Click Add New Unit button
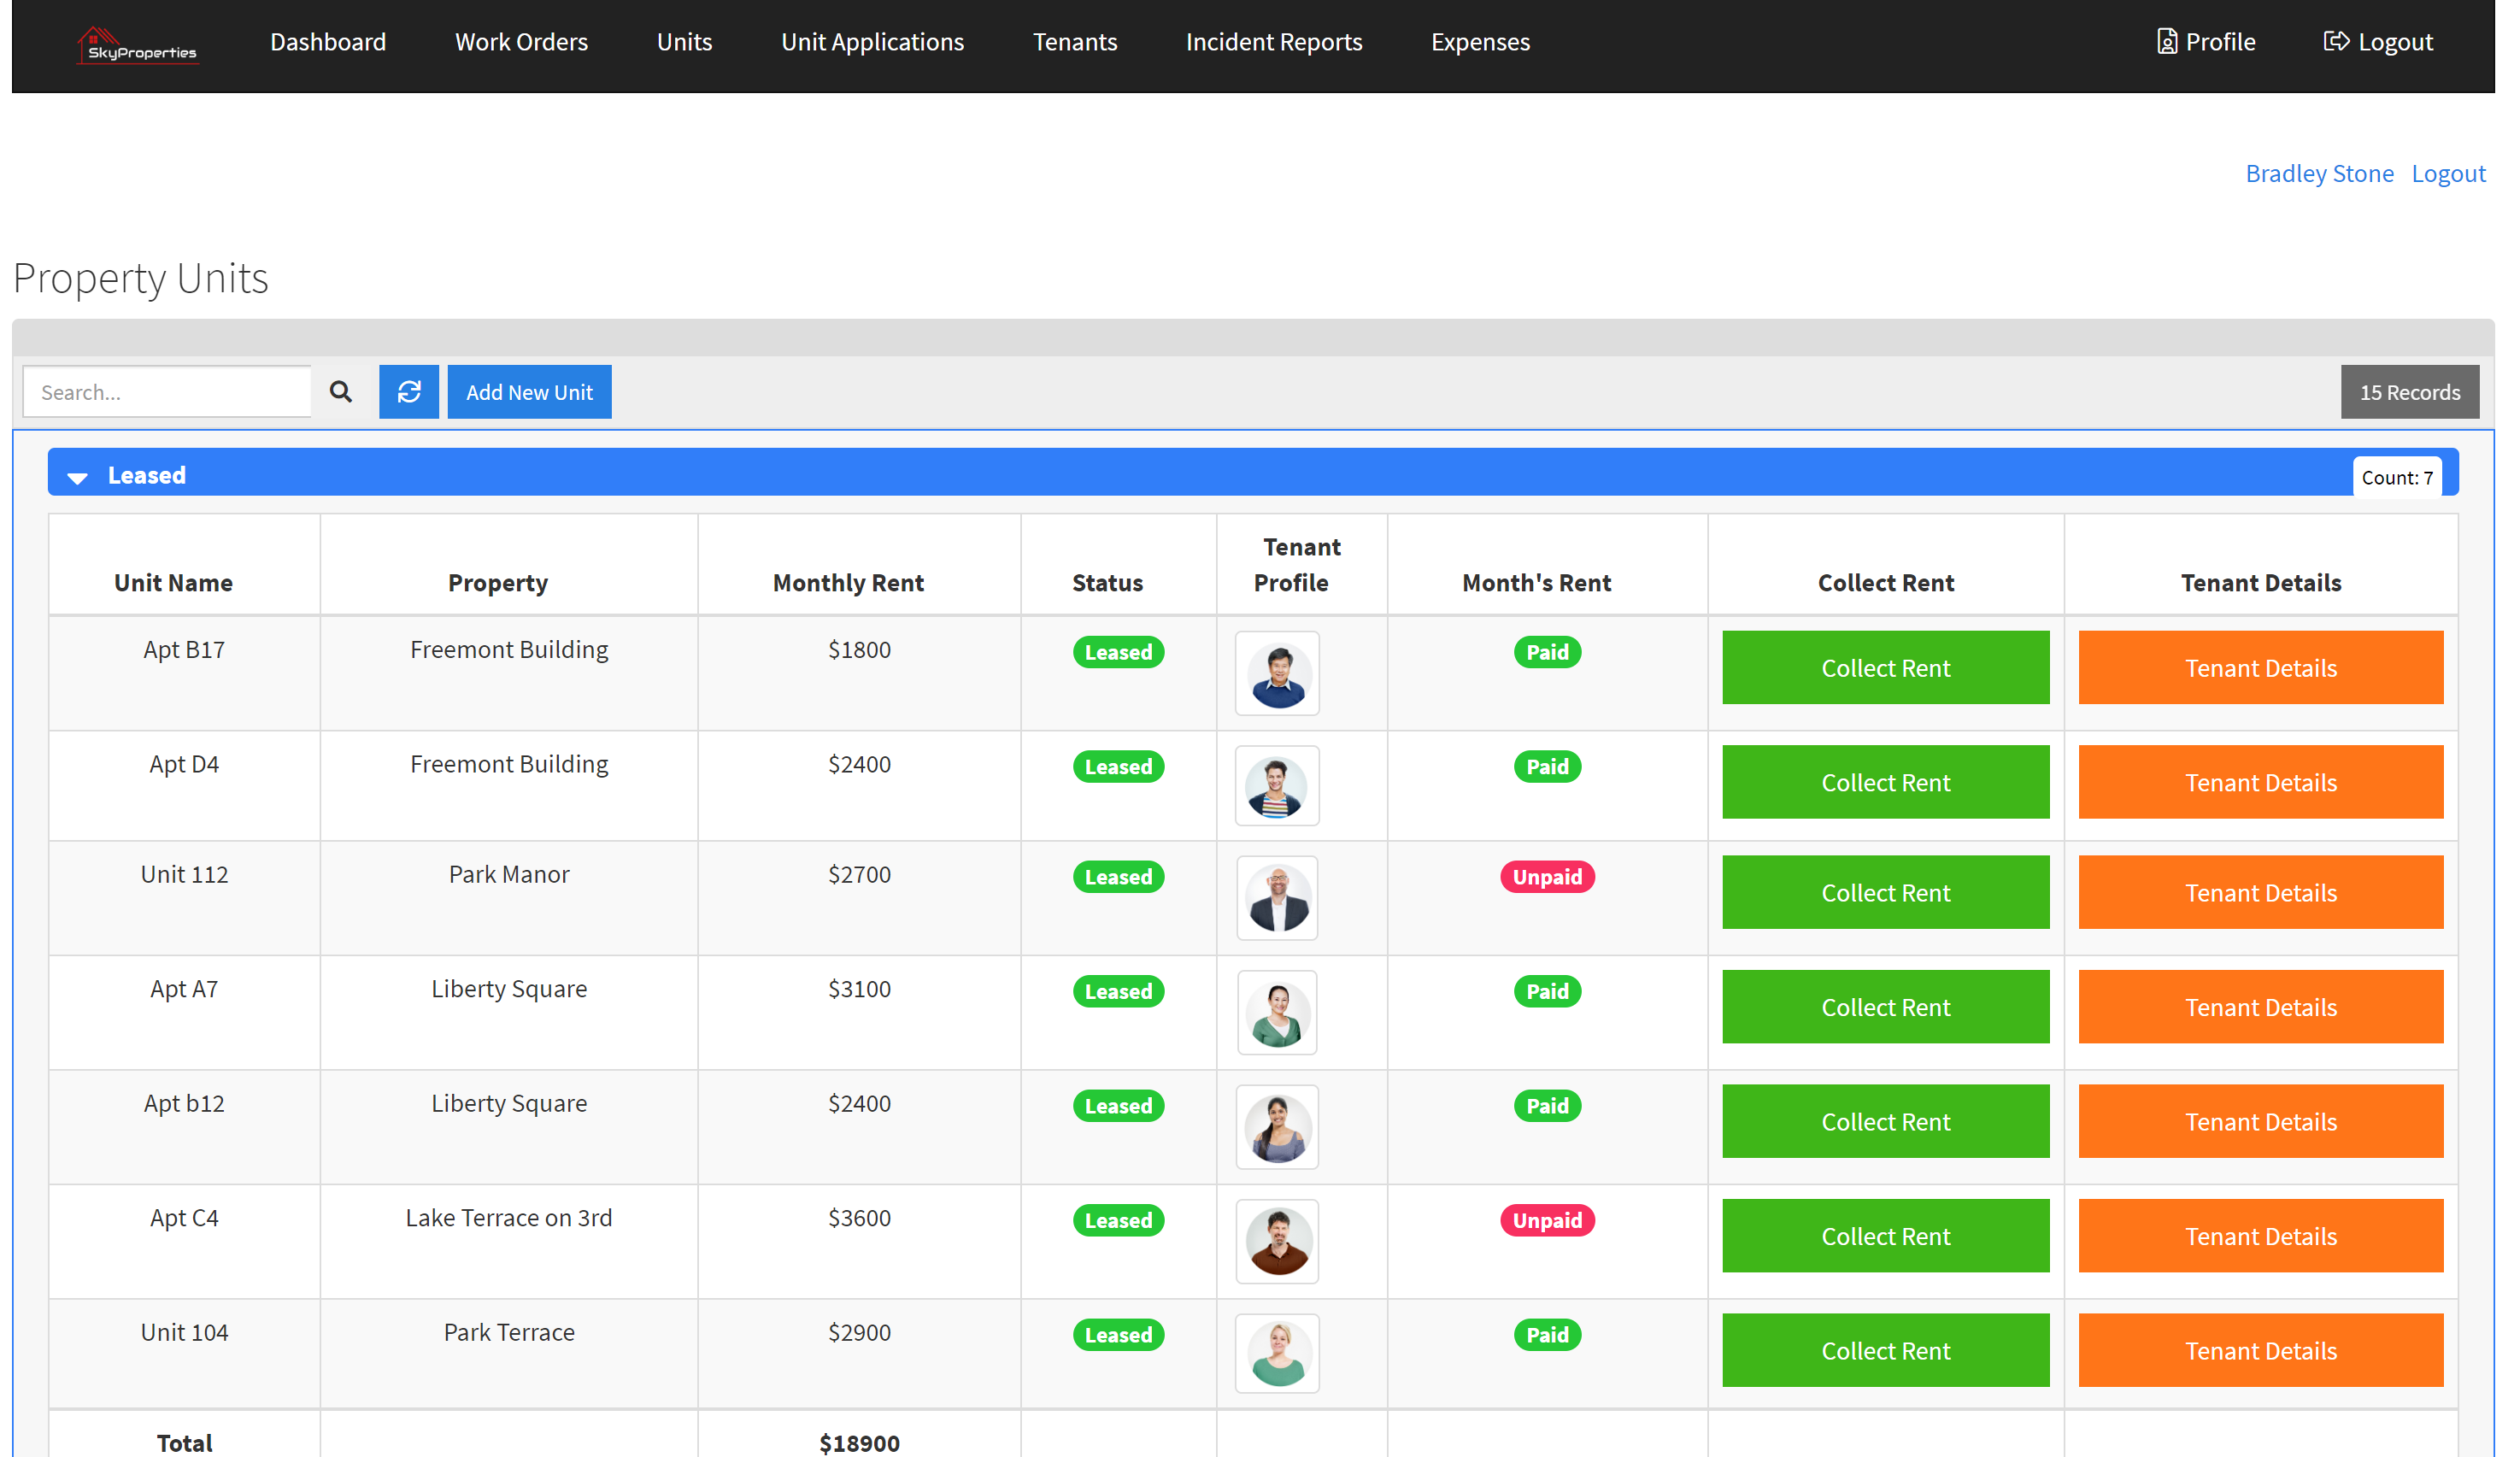Image resolution: width=2520 pixels, height=1457 pixels. tap(529, 392)
